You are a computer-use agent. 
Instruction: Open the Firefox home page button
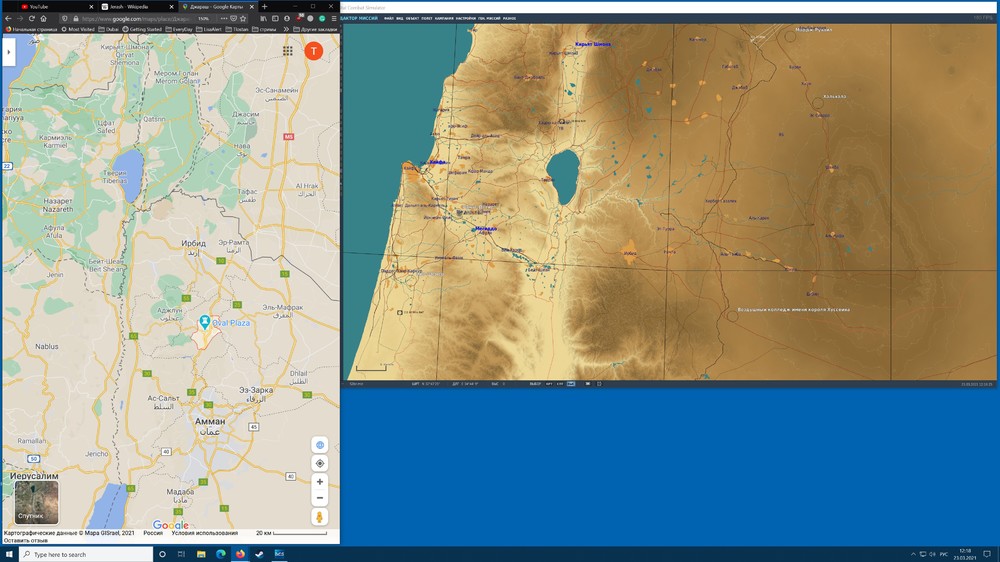pos(43,18)
